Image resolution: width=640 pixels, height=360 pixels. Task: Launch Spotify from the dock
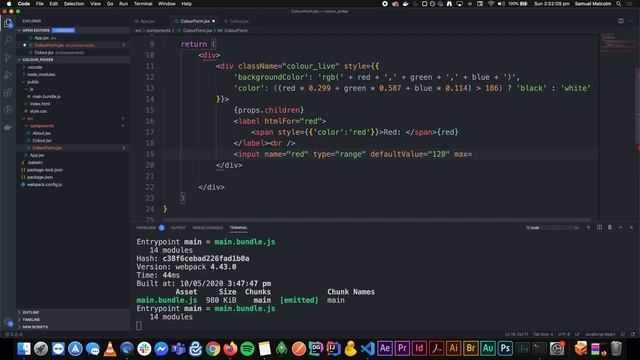tap(247, 349)
